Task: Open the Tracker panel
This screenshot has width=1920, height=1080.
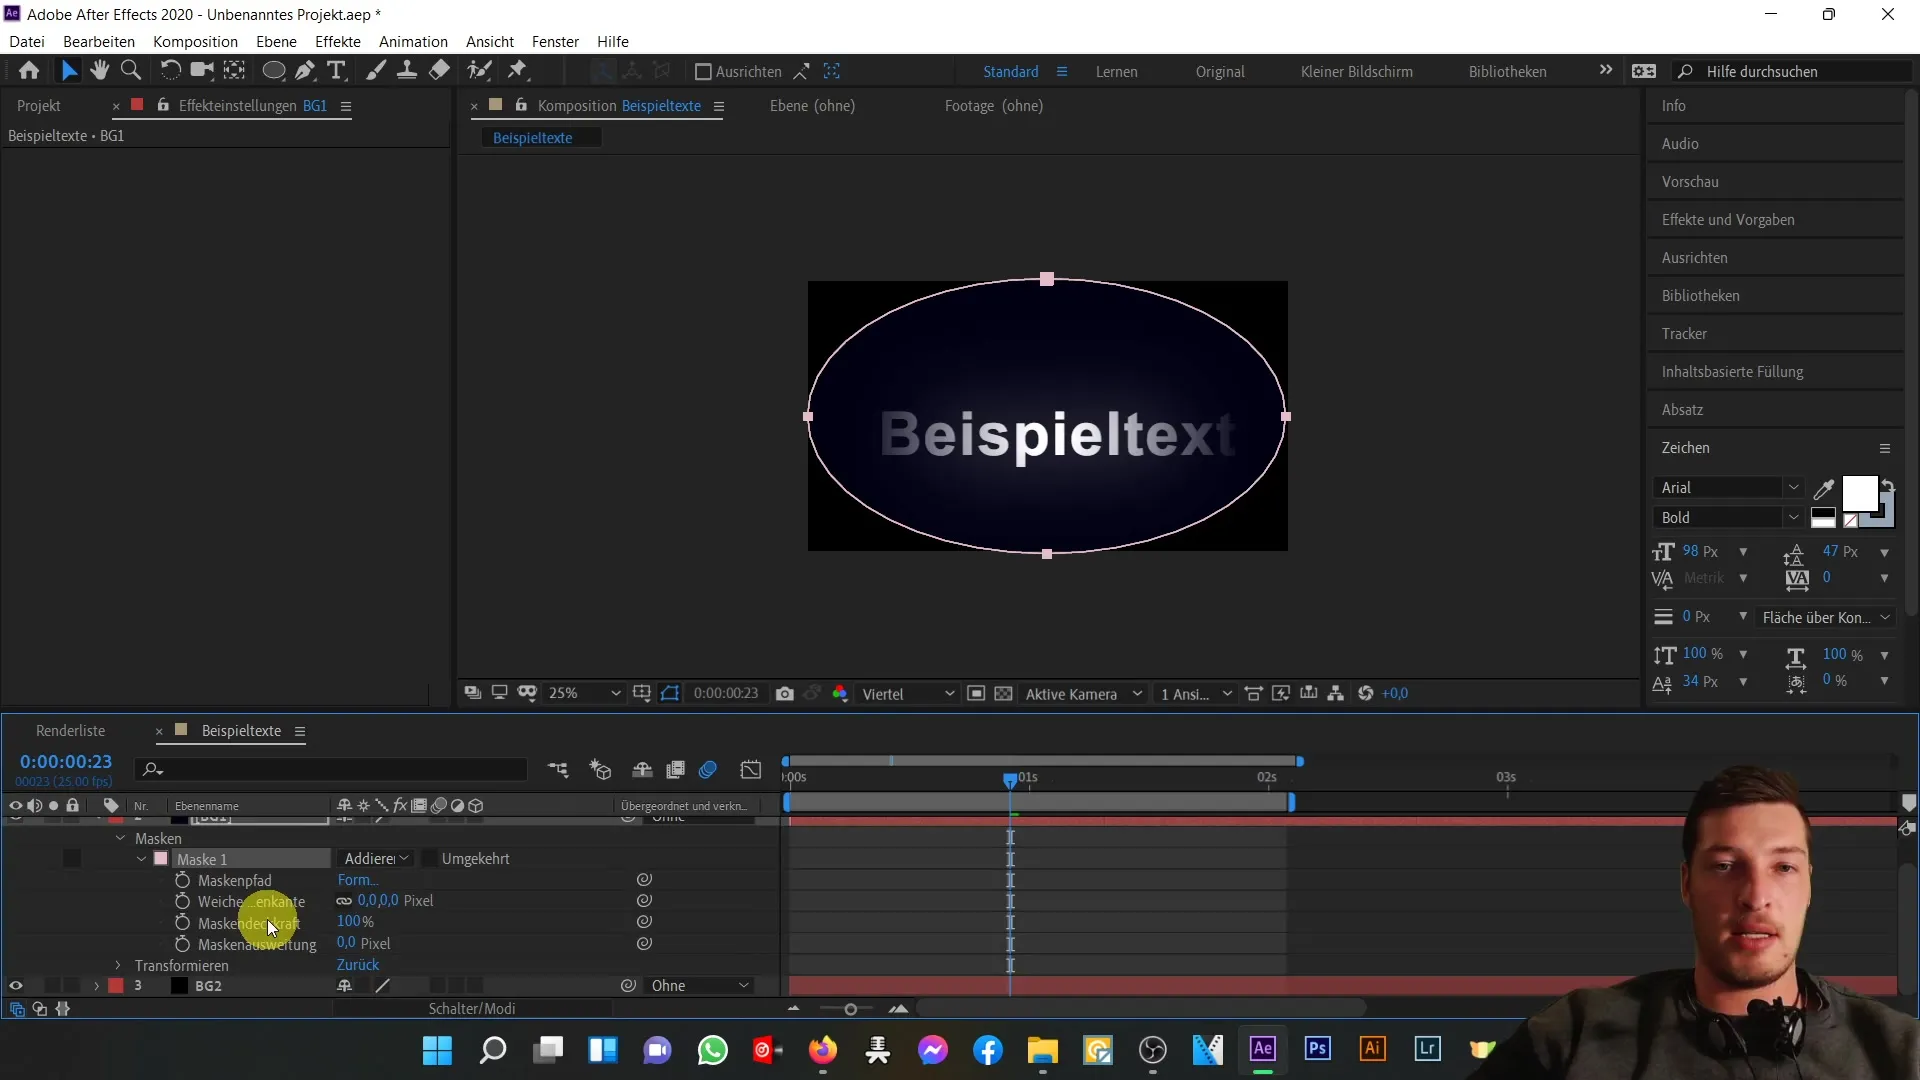Action: coord(1684,332)
